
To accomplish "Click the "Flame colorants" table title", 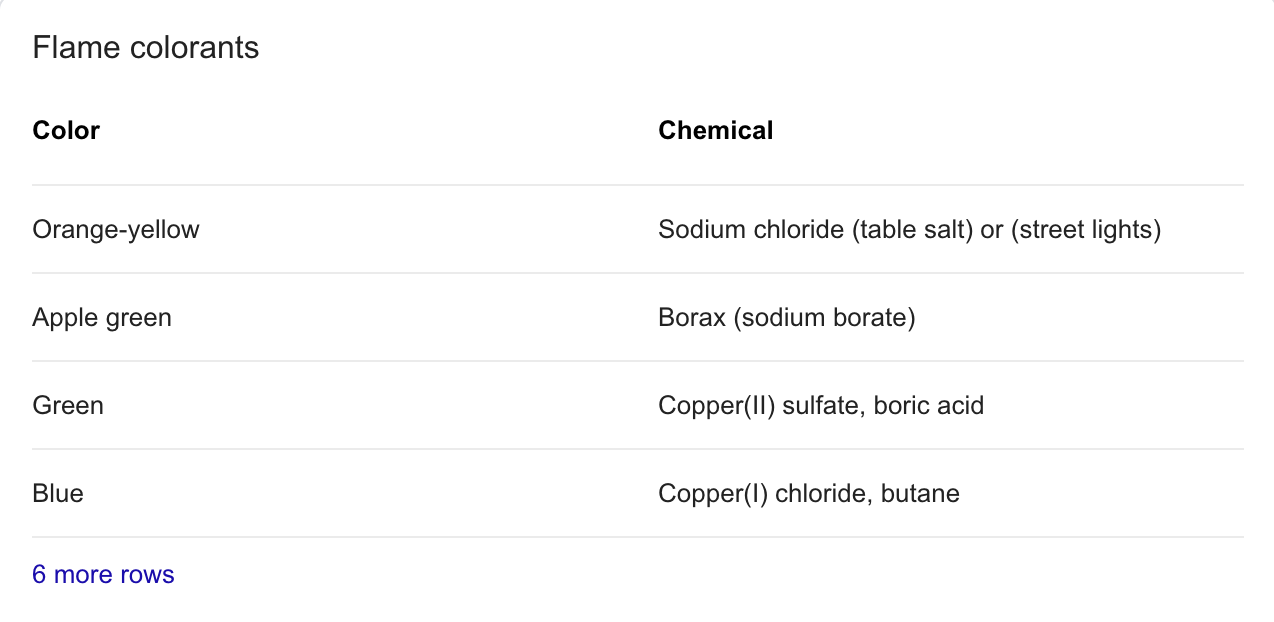I will click(145, 47).
